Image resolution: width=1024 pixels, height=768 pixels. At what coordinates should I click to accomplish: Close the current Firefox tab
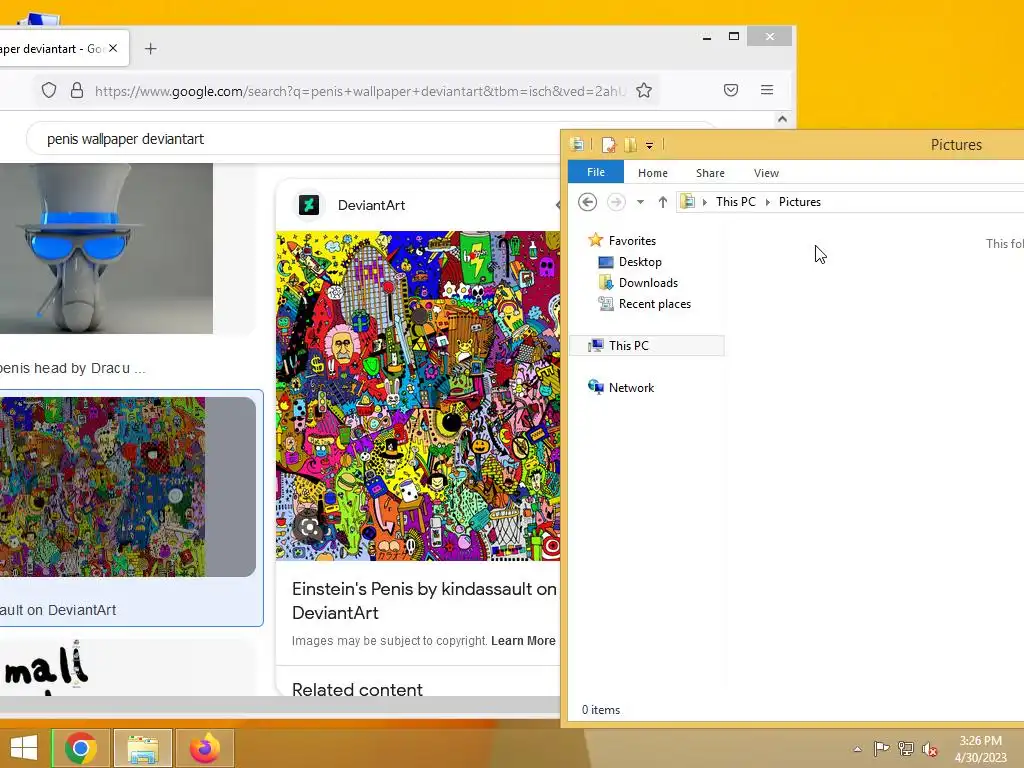(x=113, y=48)
